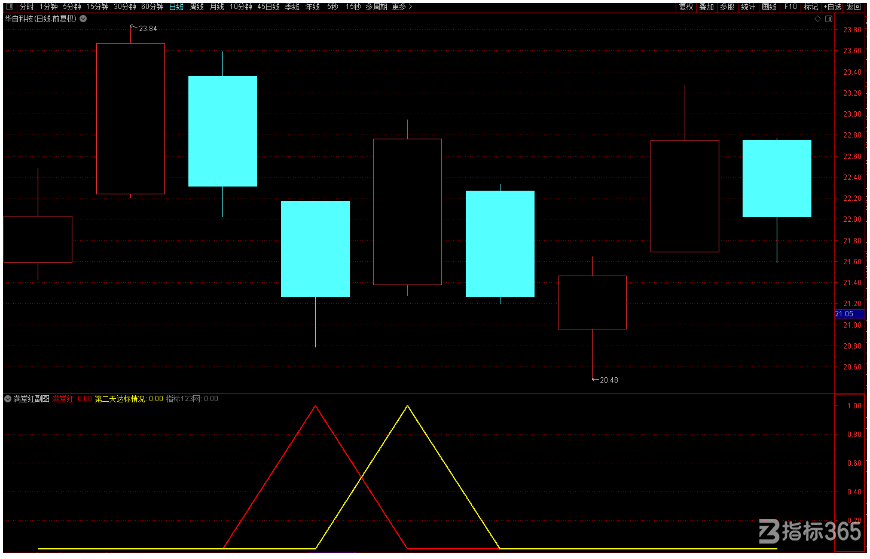Click the 标记 mark button

pos(811,7)
